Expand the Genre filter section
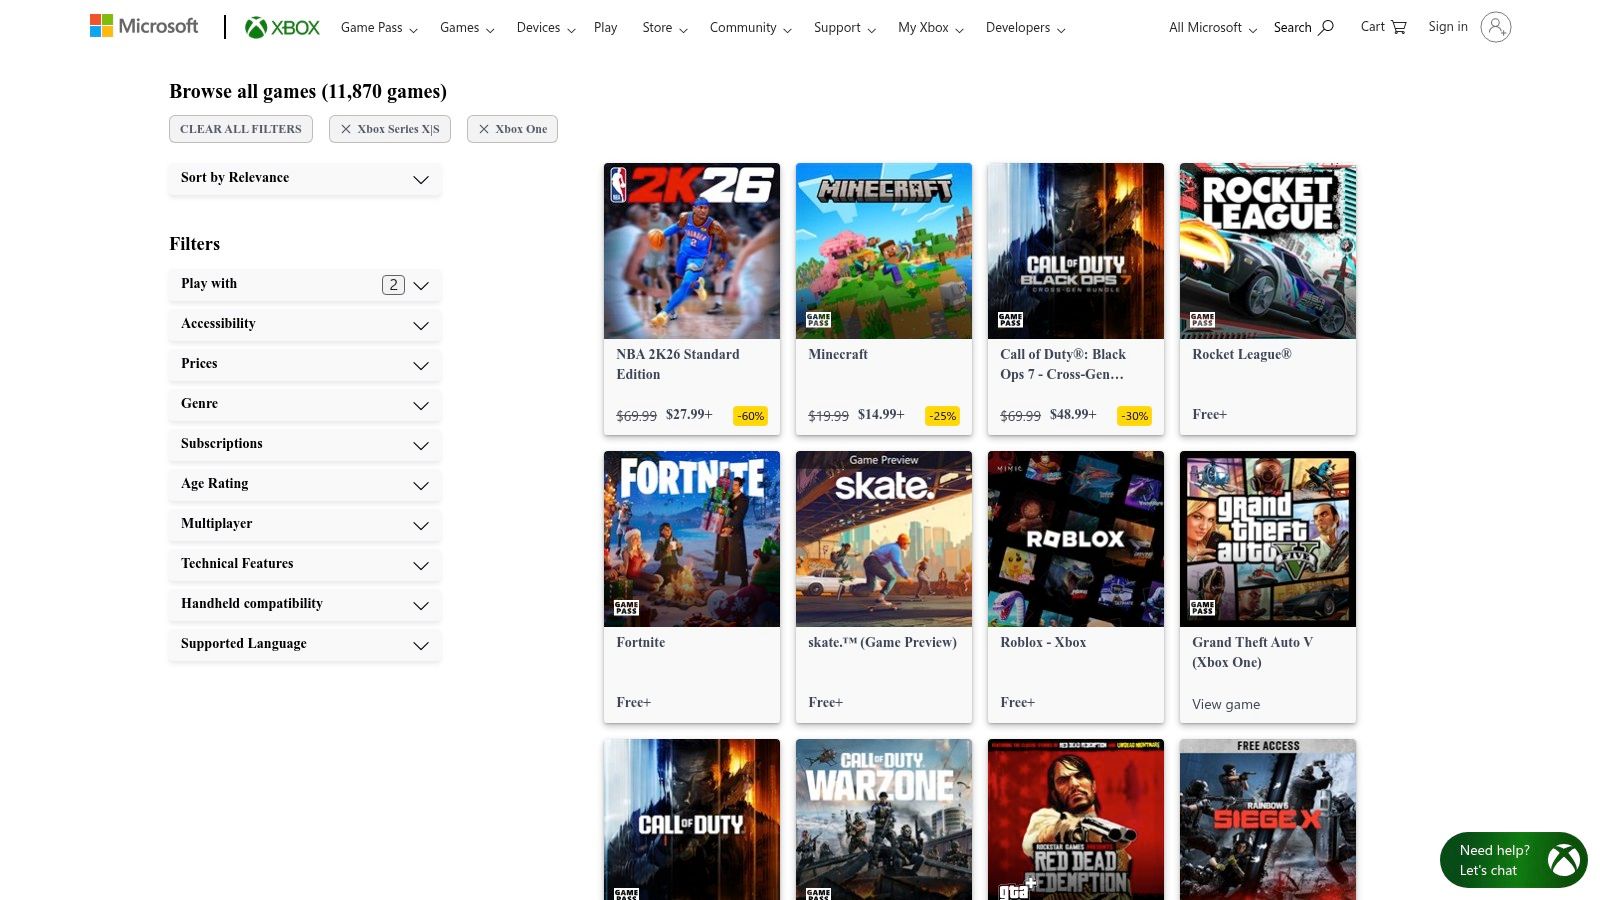Screen dimensions: 1600x900 pyautogui.click(x=304, y=405)
